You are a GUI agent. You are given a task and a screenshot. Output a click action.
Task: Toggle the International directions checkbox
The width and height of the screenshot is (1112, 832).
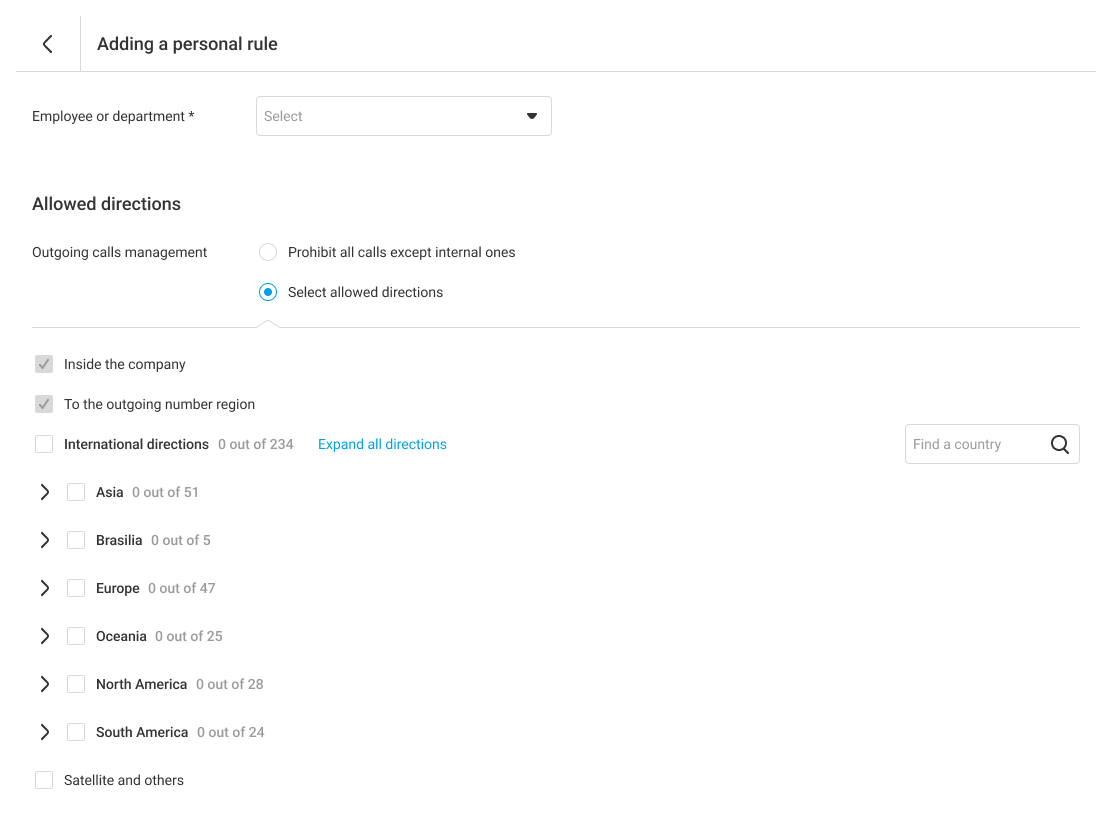44,444
